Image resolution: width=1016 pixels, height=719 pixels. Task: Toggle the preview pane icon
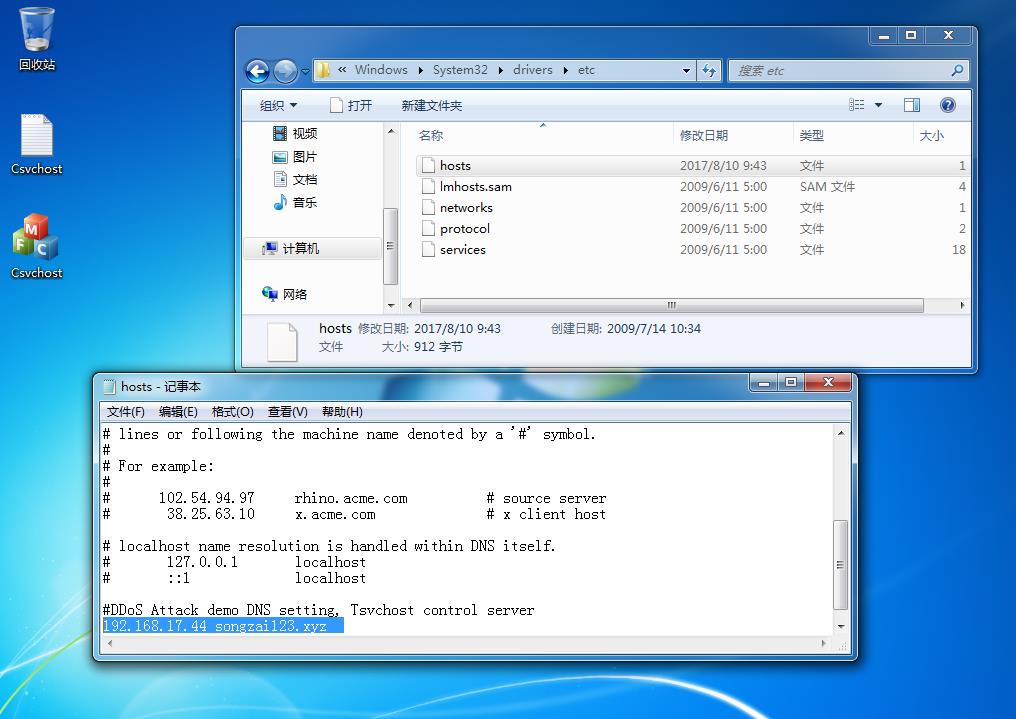click(x=911, y=105)
